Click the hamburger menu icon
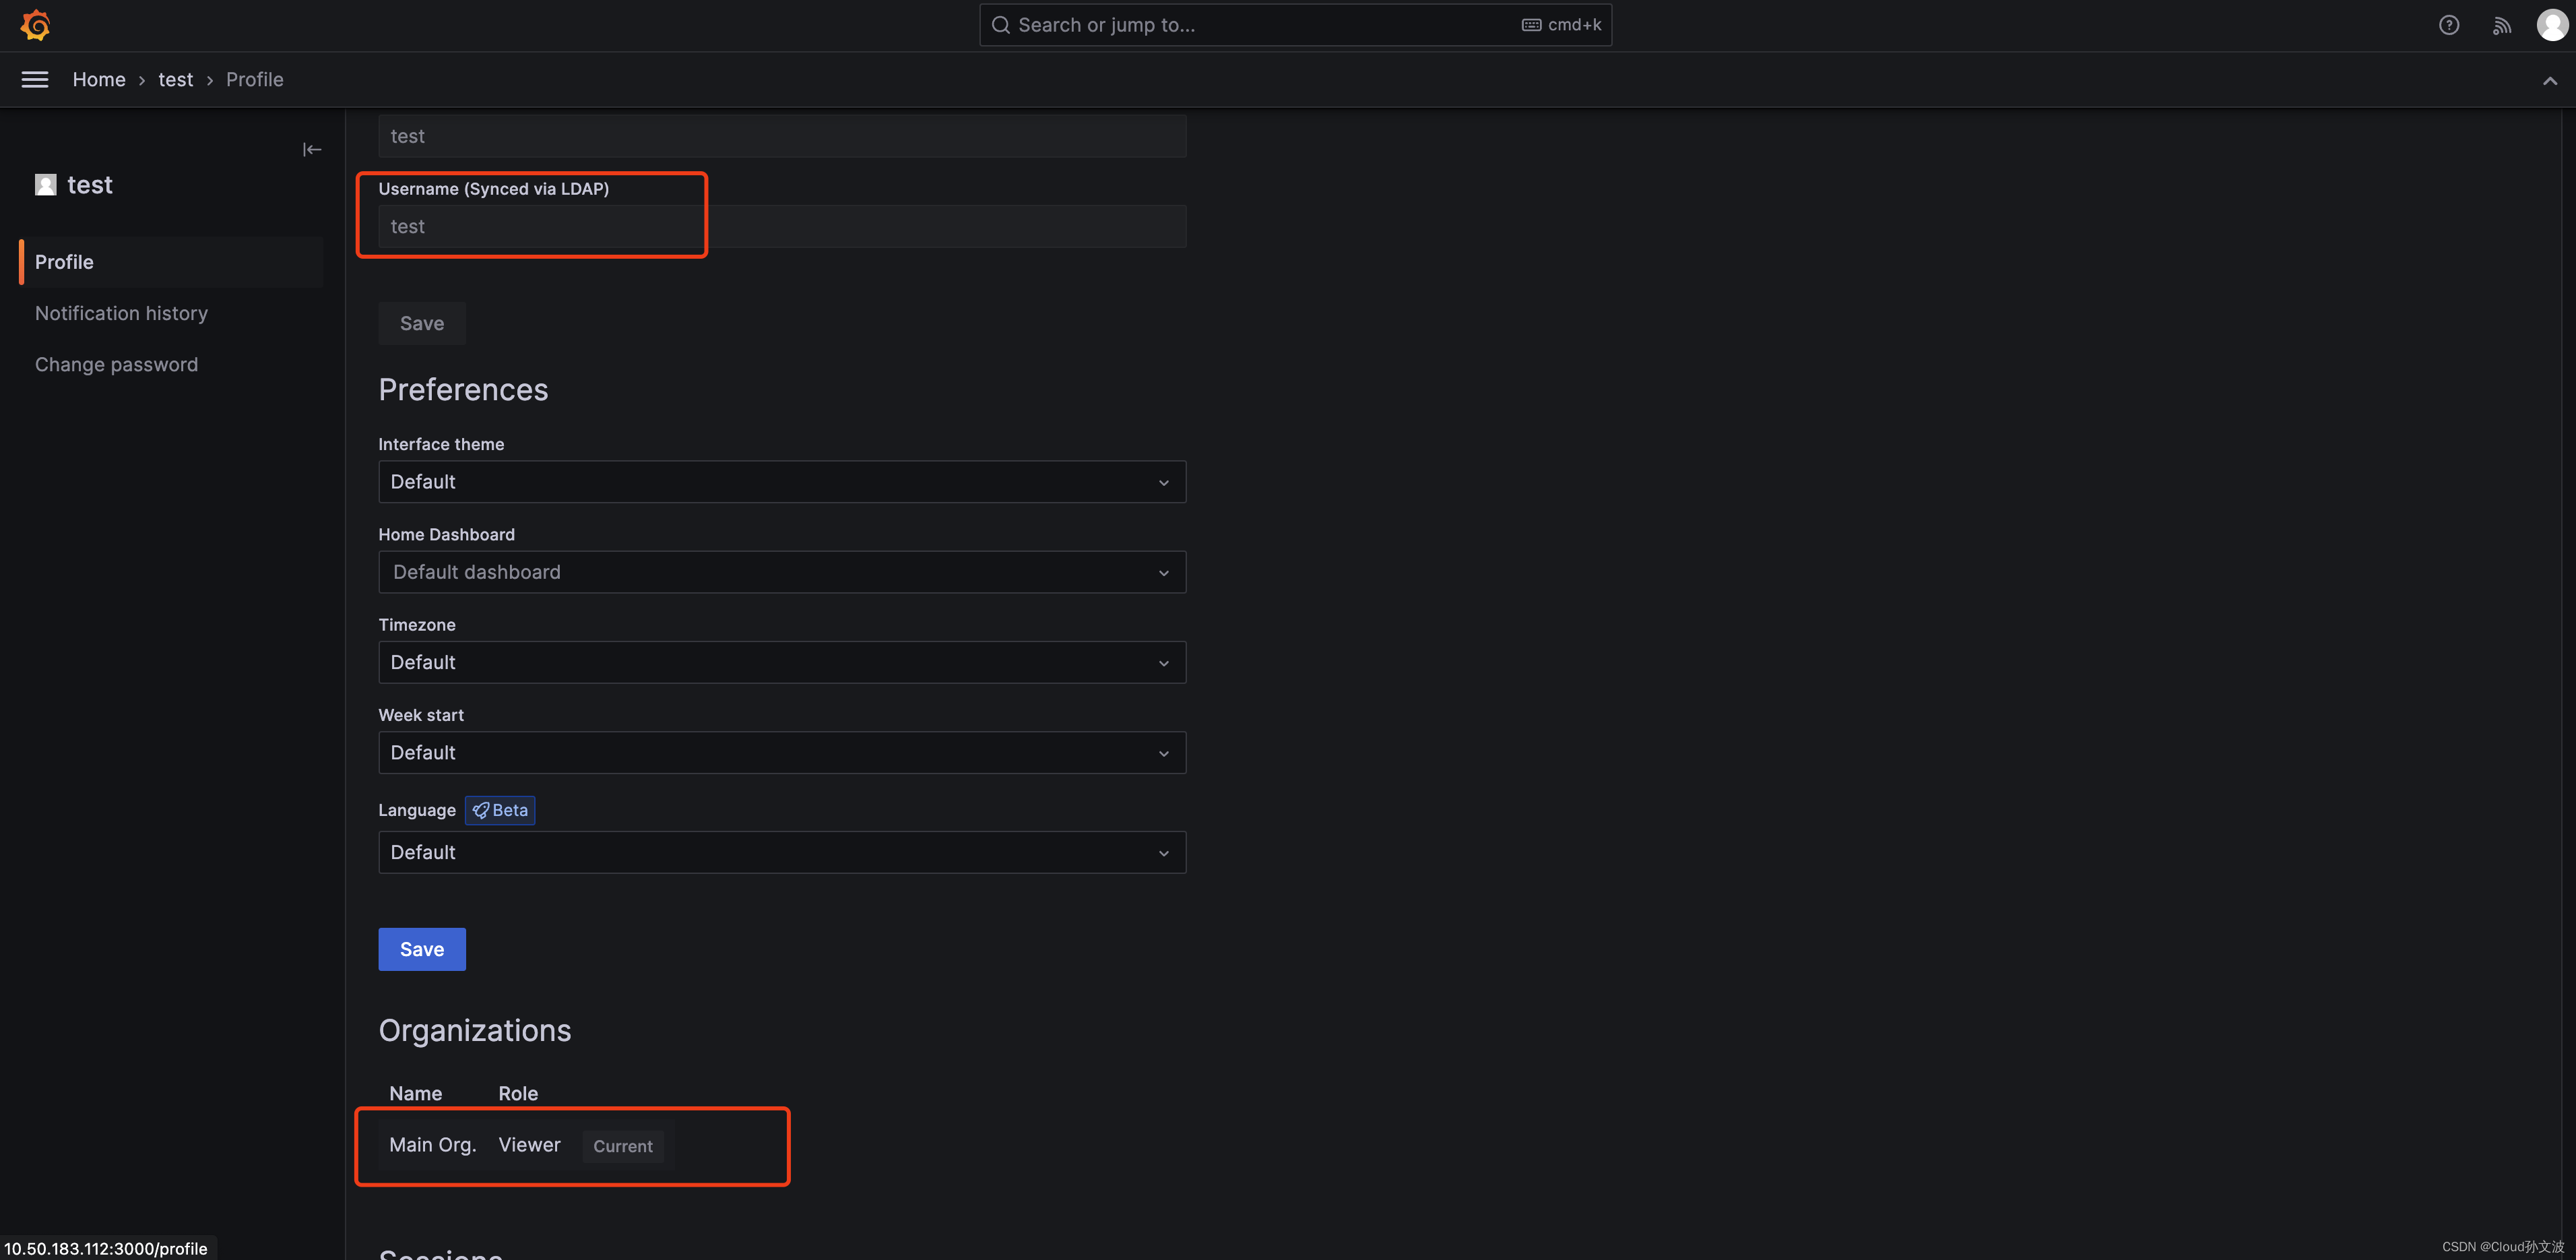The width and height of the screenshot is (2576, 1260). click(34, 79)
